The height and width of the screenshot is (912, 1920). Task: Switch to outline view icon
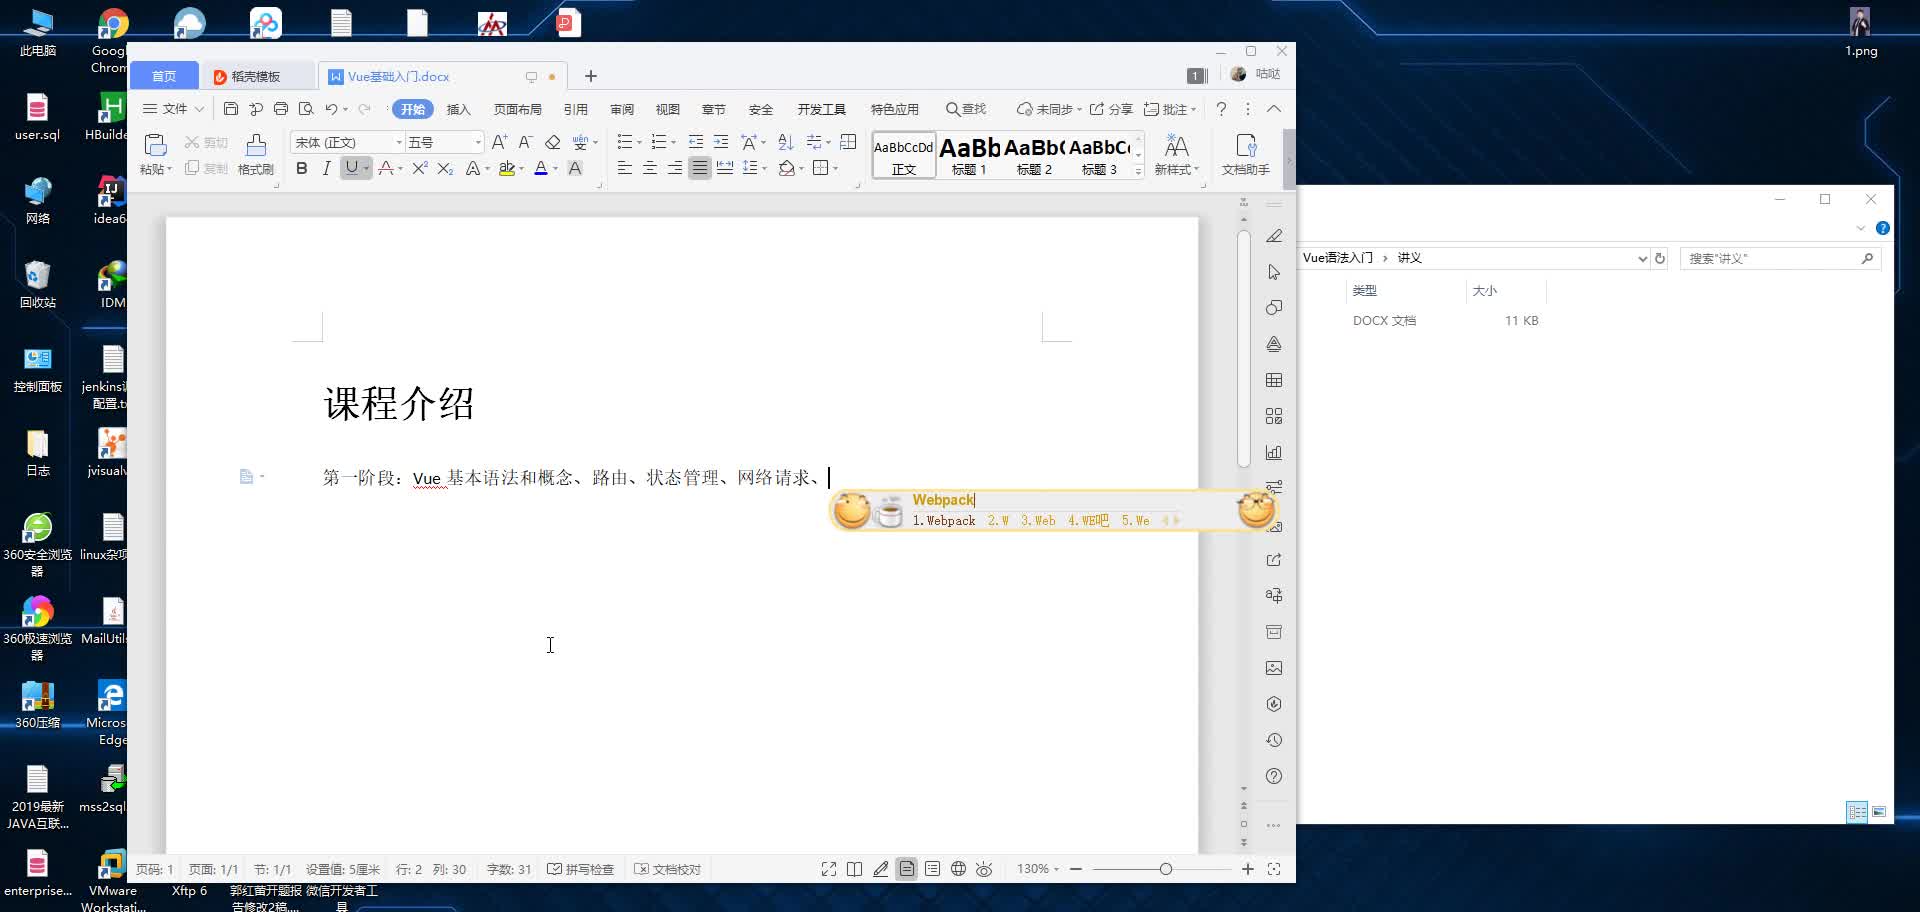(932, 869)
